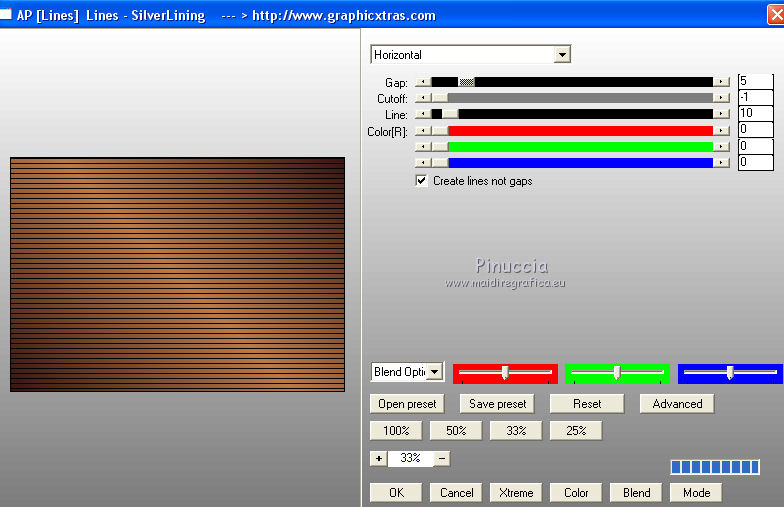
Task: Click left arrow of blue color slider
Action: pyautogui.click(x=421, y=162)
